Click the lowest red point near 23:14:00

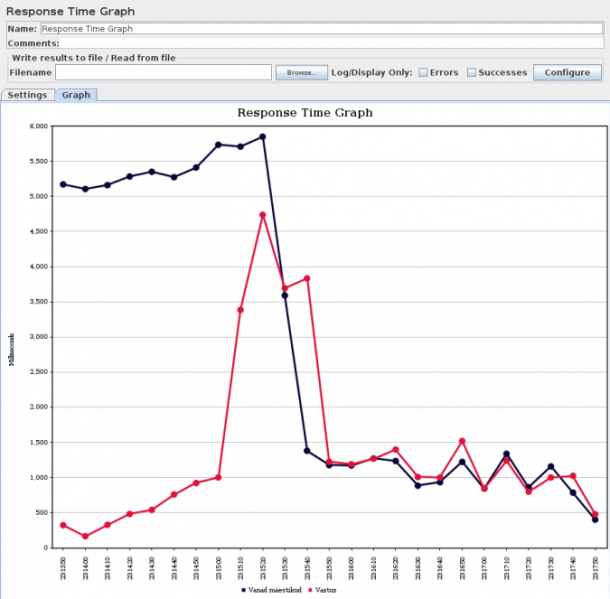[x=85, y=537]
